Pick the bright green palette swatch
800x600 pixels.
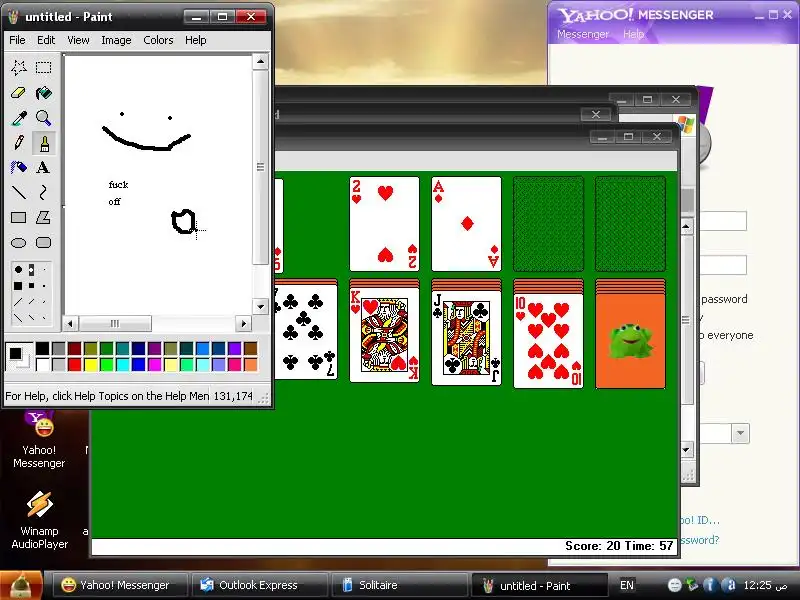[x=107, y=364]
